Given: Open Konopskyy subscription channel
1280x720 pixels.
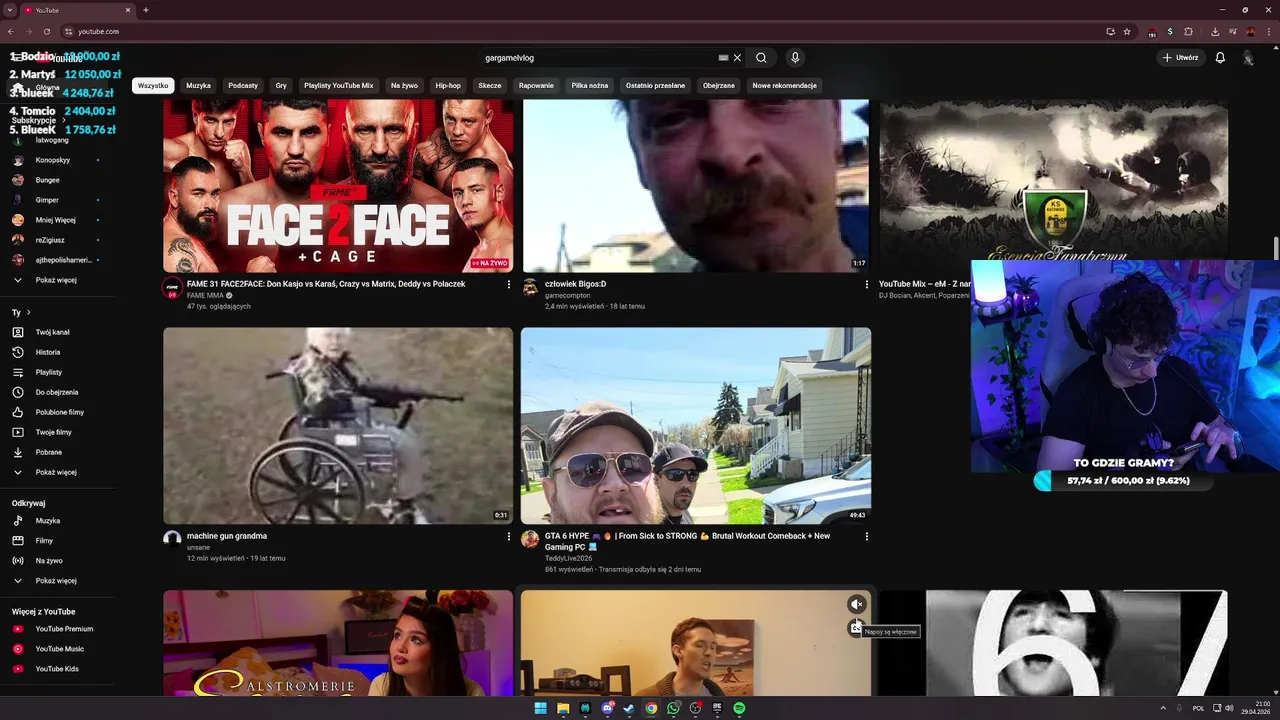Looking at the screenshot, I should point(52,160).
